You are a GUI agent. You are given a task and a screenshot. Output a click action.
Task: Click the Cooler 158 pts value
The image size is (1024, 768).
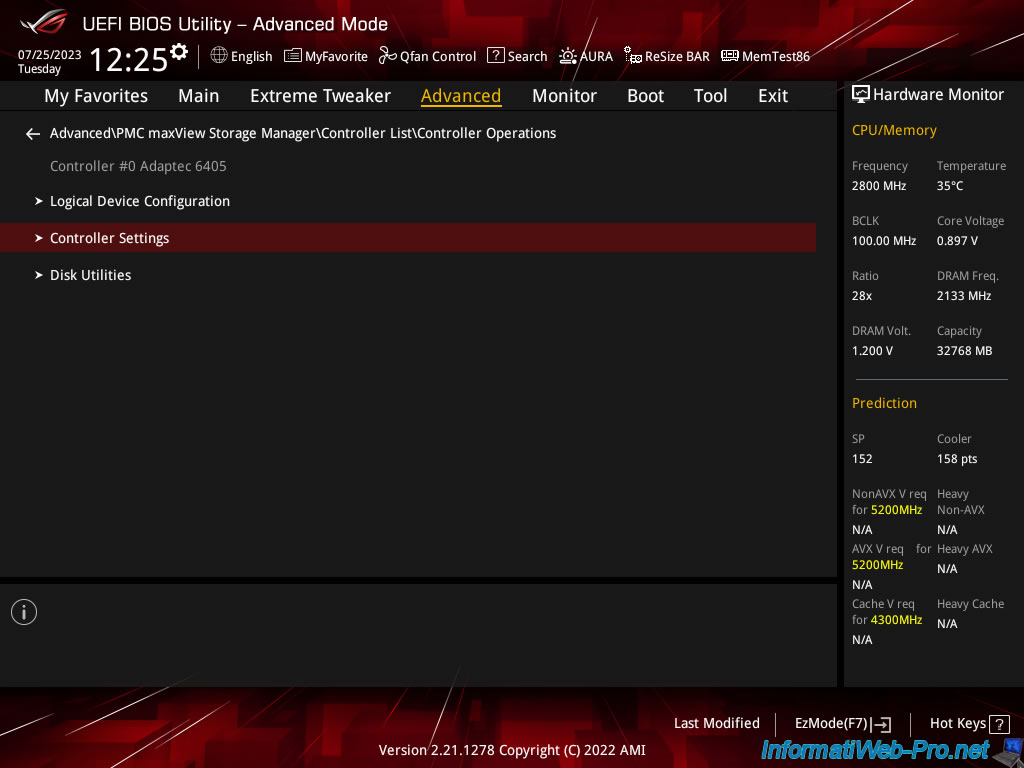point(957,458)
